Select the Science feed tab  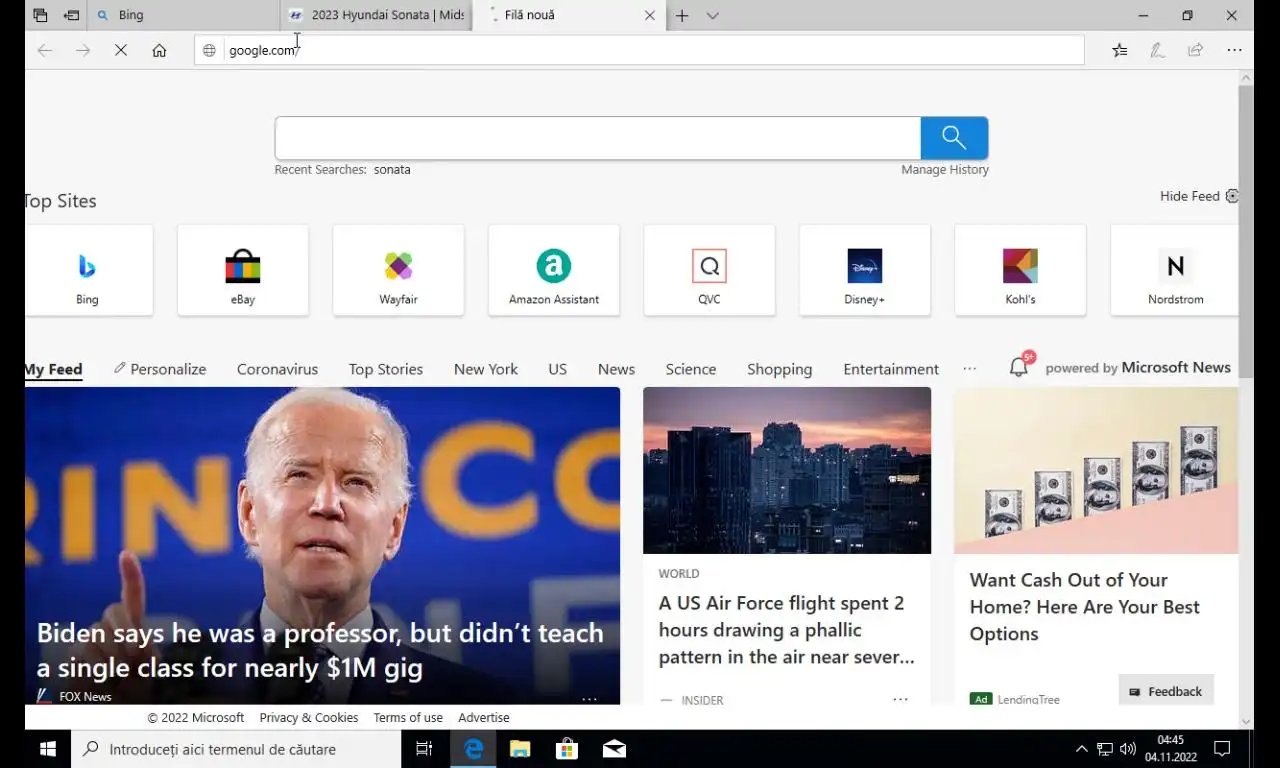(691, 369)
